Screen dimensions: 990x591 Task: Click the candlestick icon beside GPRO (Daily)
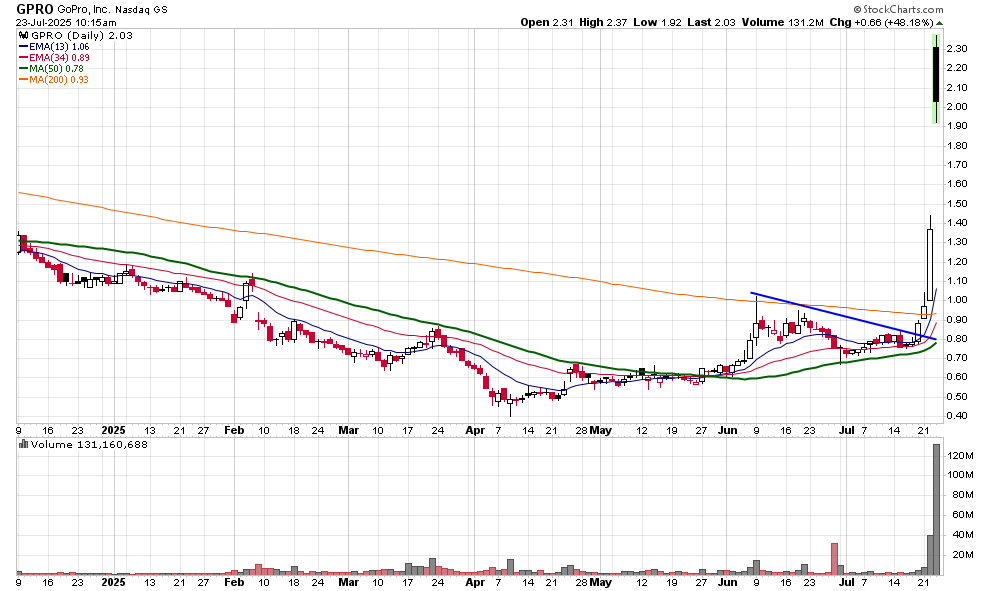tap(23, 35)
